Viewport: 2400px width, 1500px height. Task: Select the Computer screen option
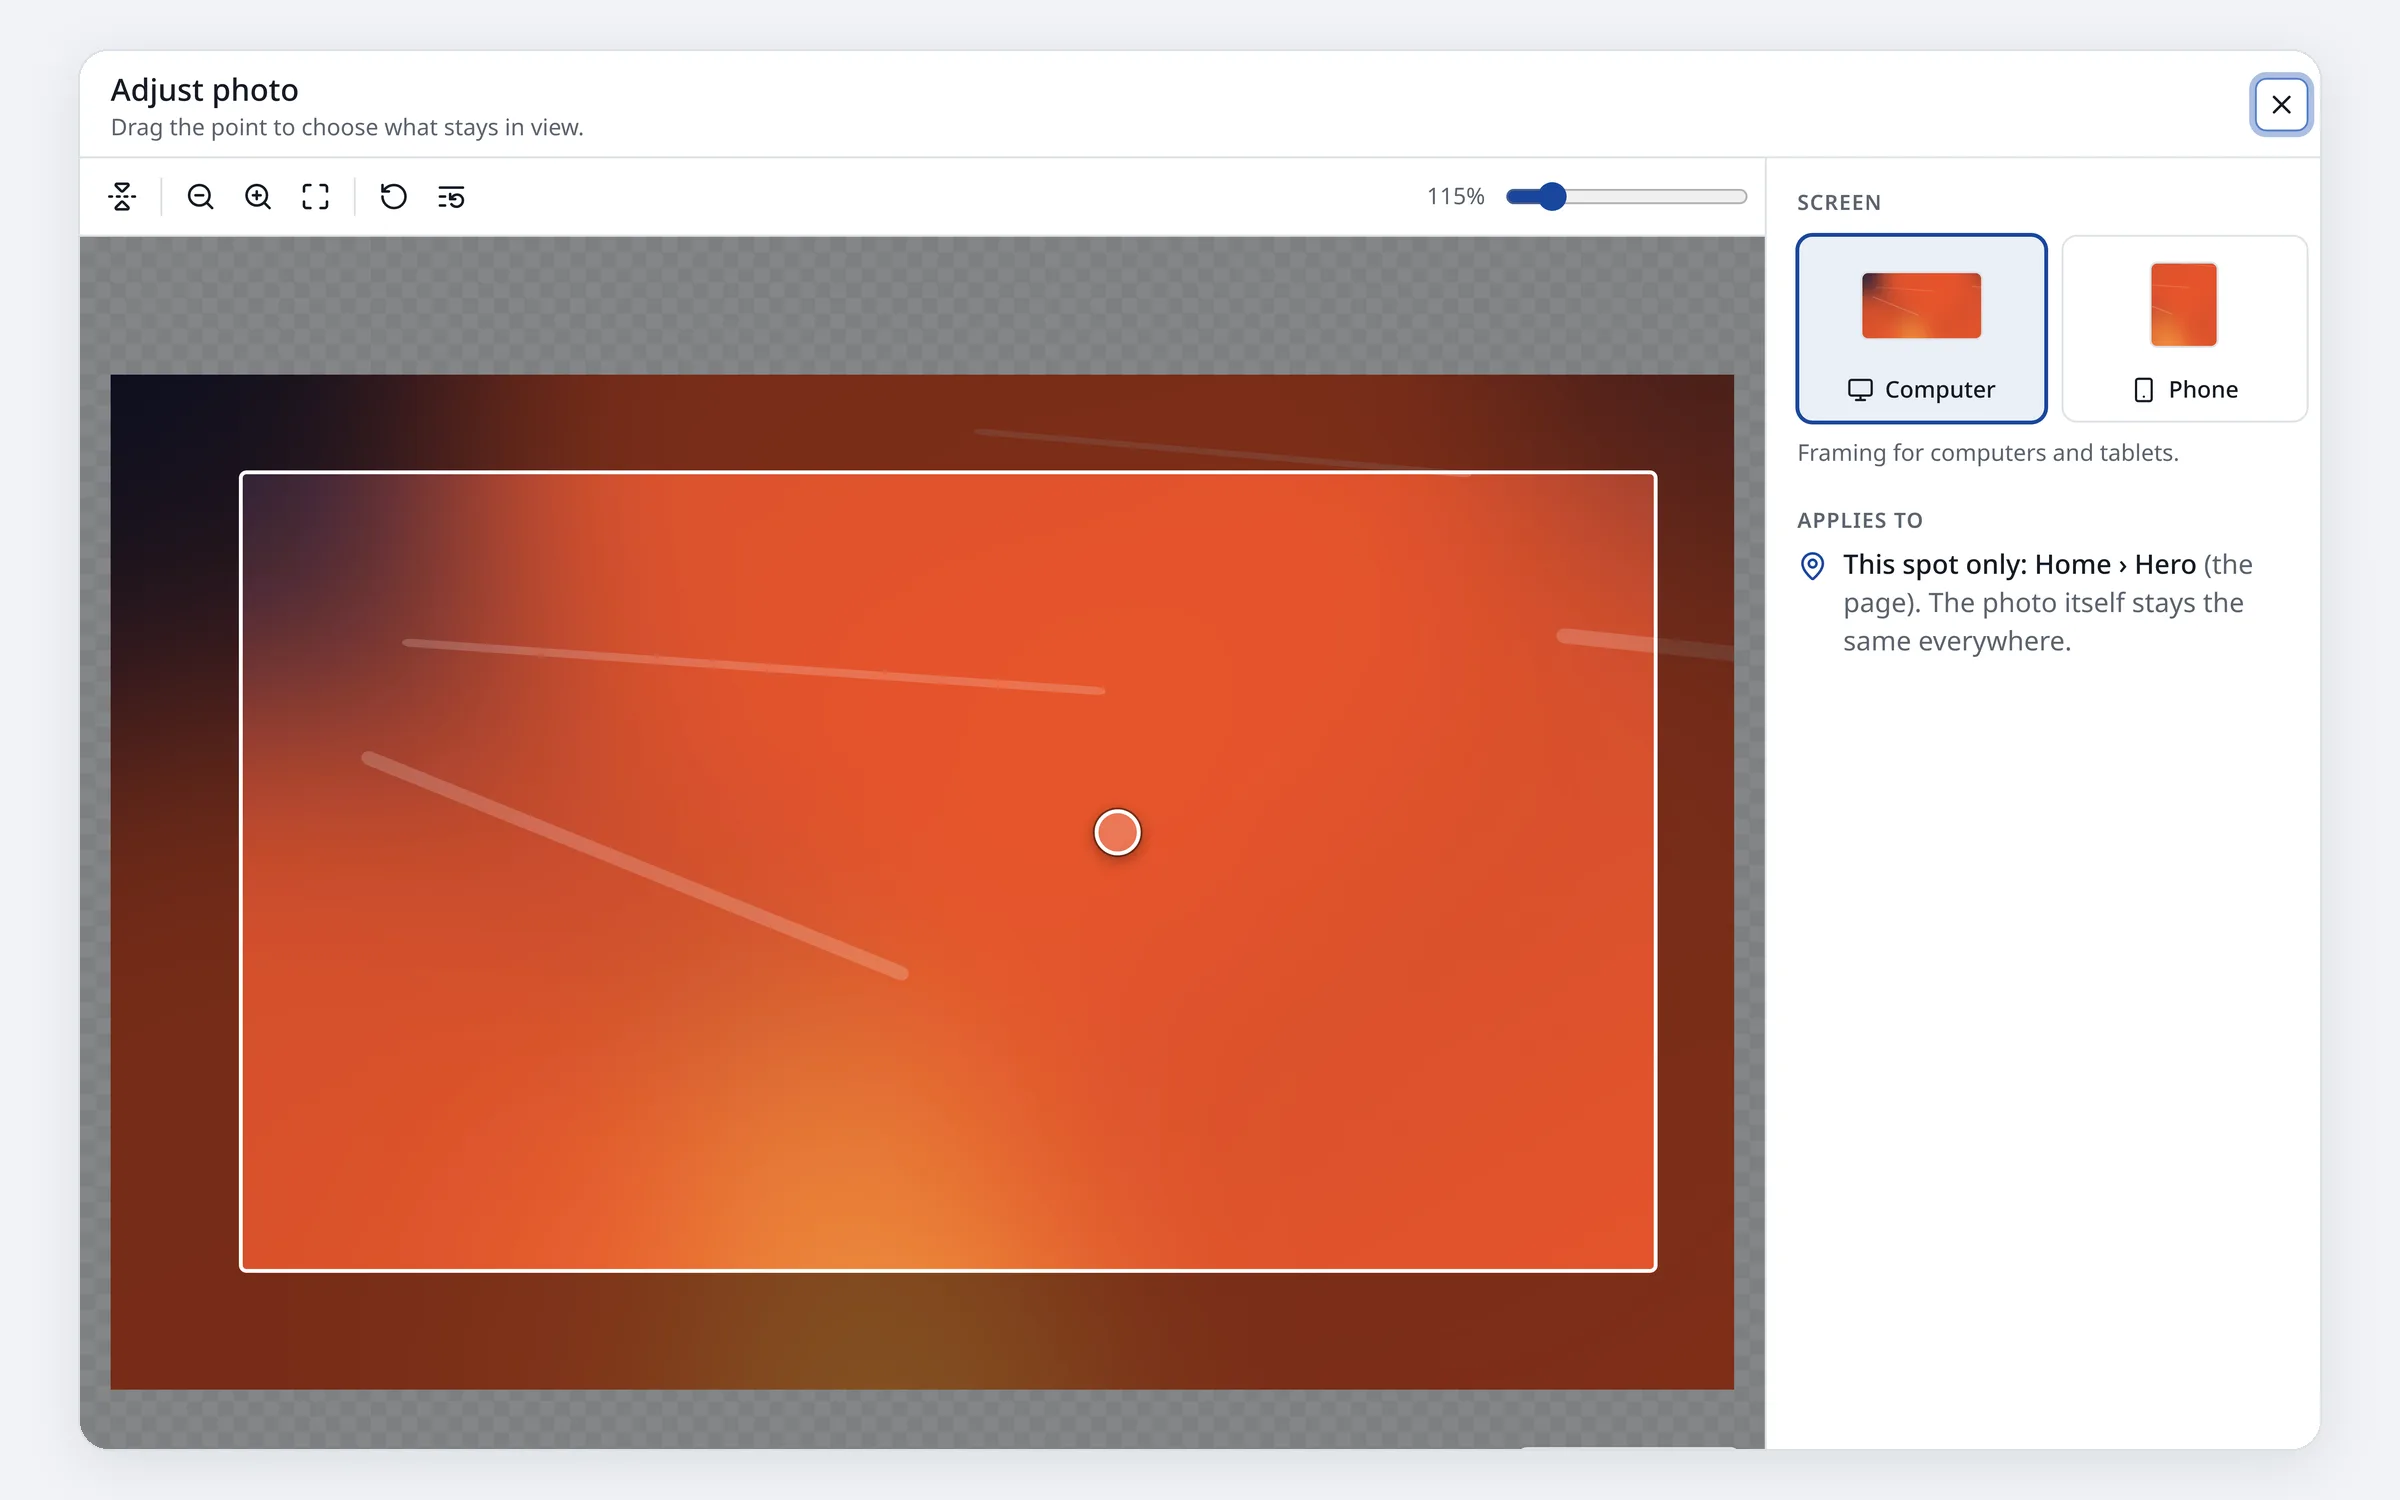coord(1921,329)
